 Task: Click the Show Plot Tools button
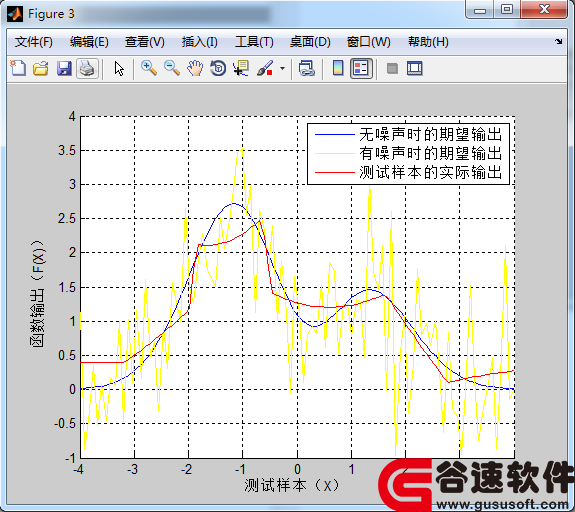(415, 69)
